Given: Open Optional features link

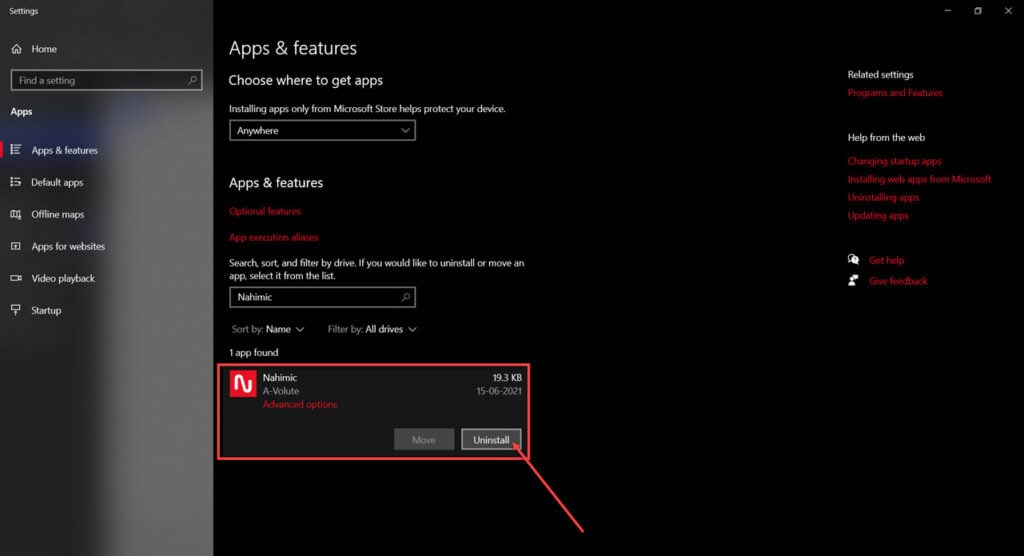Looking at the screenshot, I should 264,211.
